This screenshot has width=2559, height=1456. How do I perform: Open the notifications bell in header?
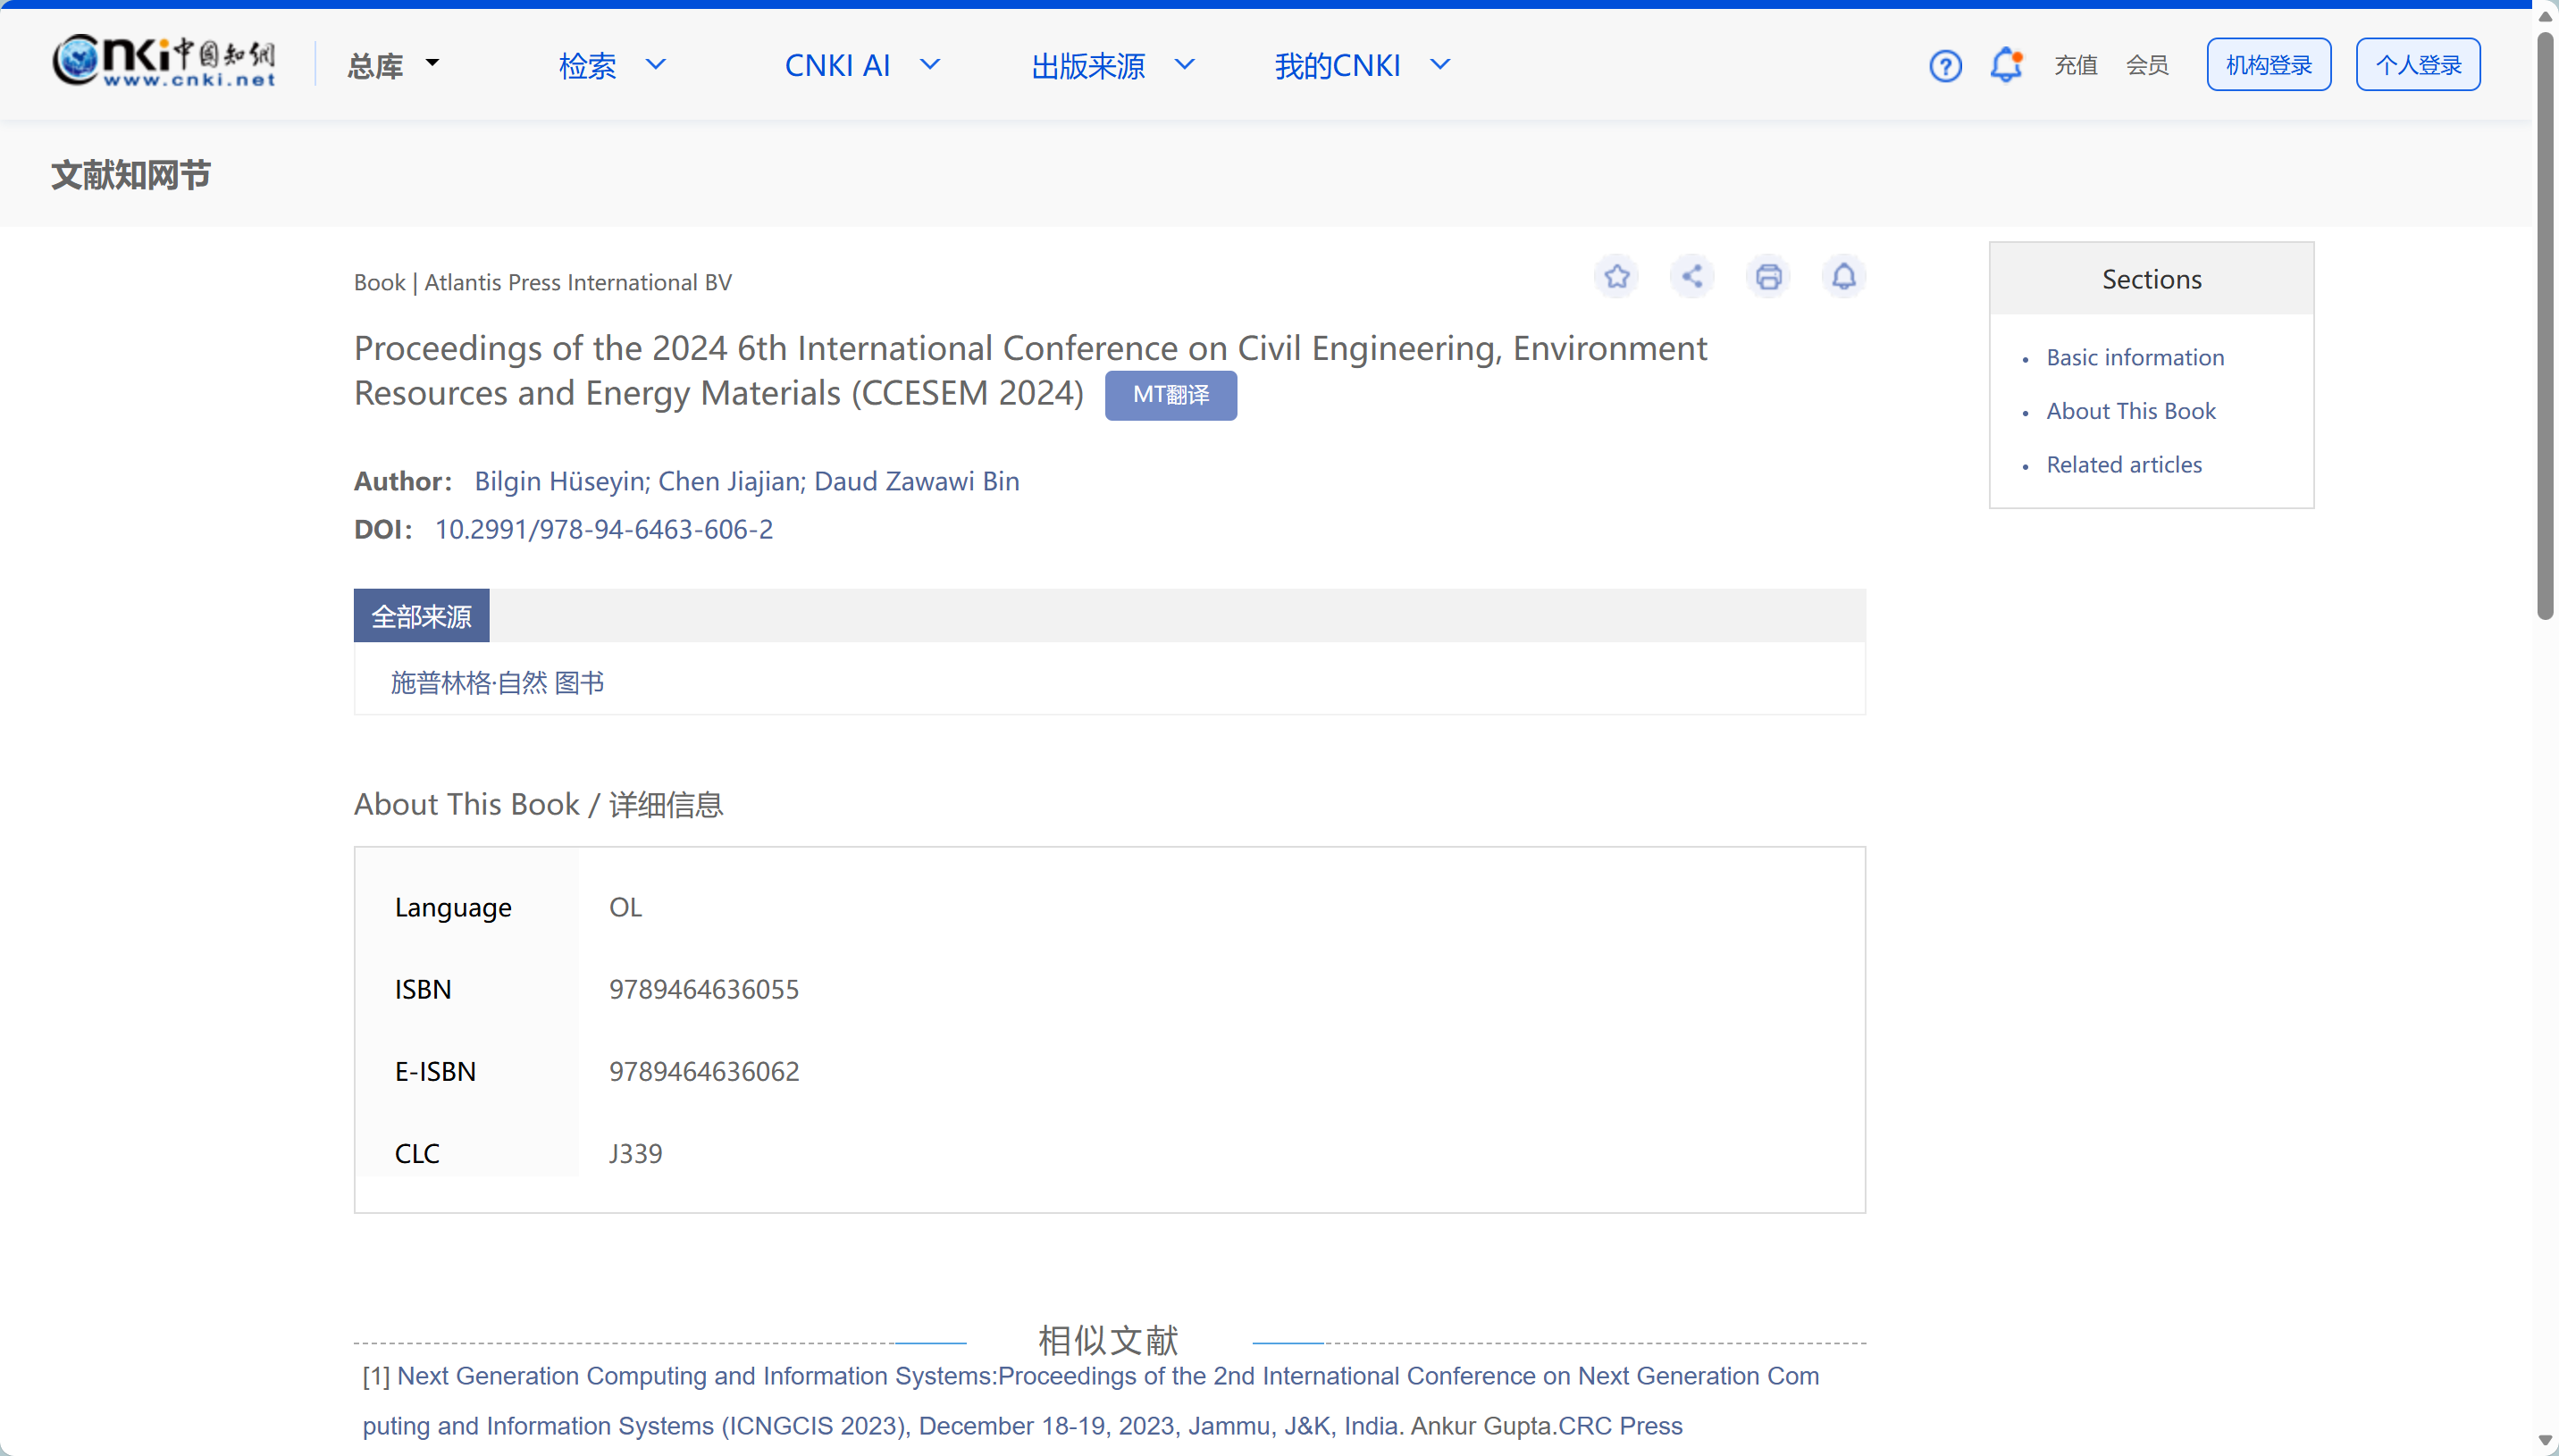click(x=2006, y=65)
